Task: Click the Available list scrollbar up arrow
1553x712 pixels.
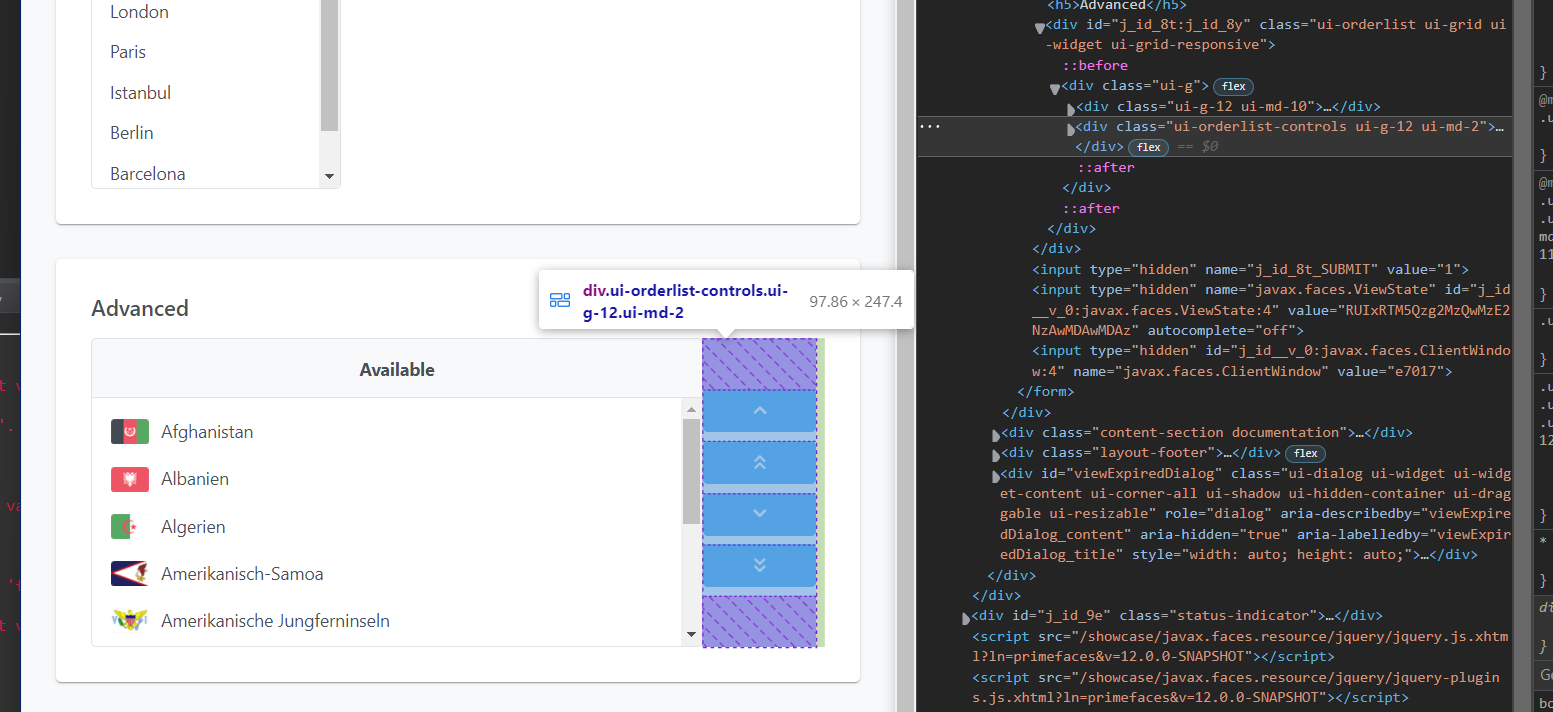Action: pos(691,408)
